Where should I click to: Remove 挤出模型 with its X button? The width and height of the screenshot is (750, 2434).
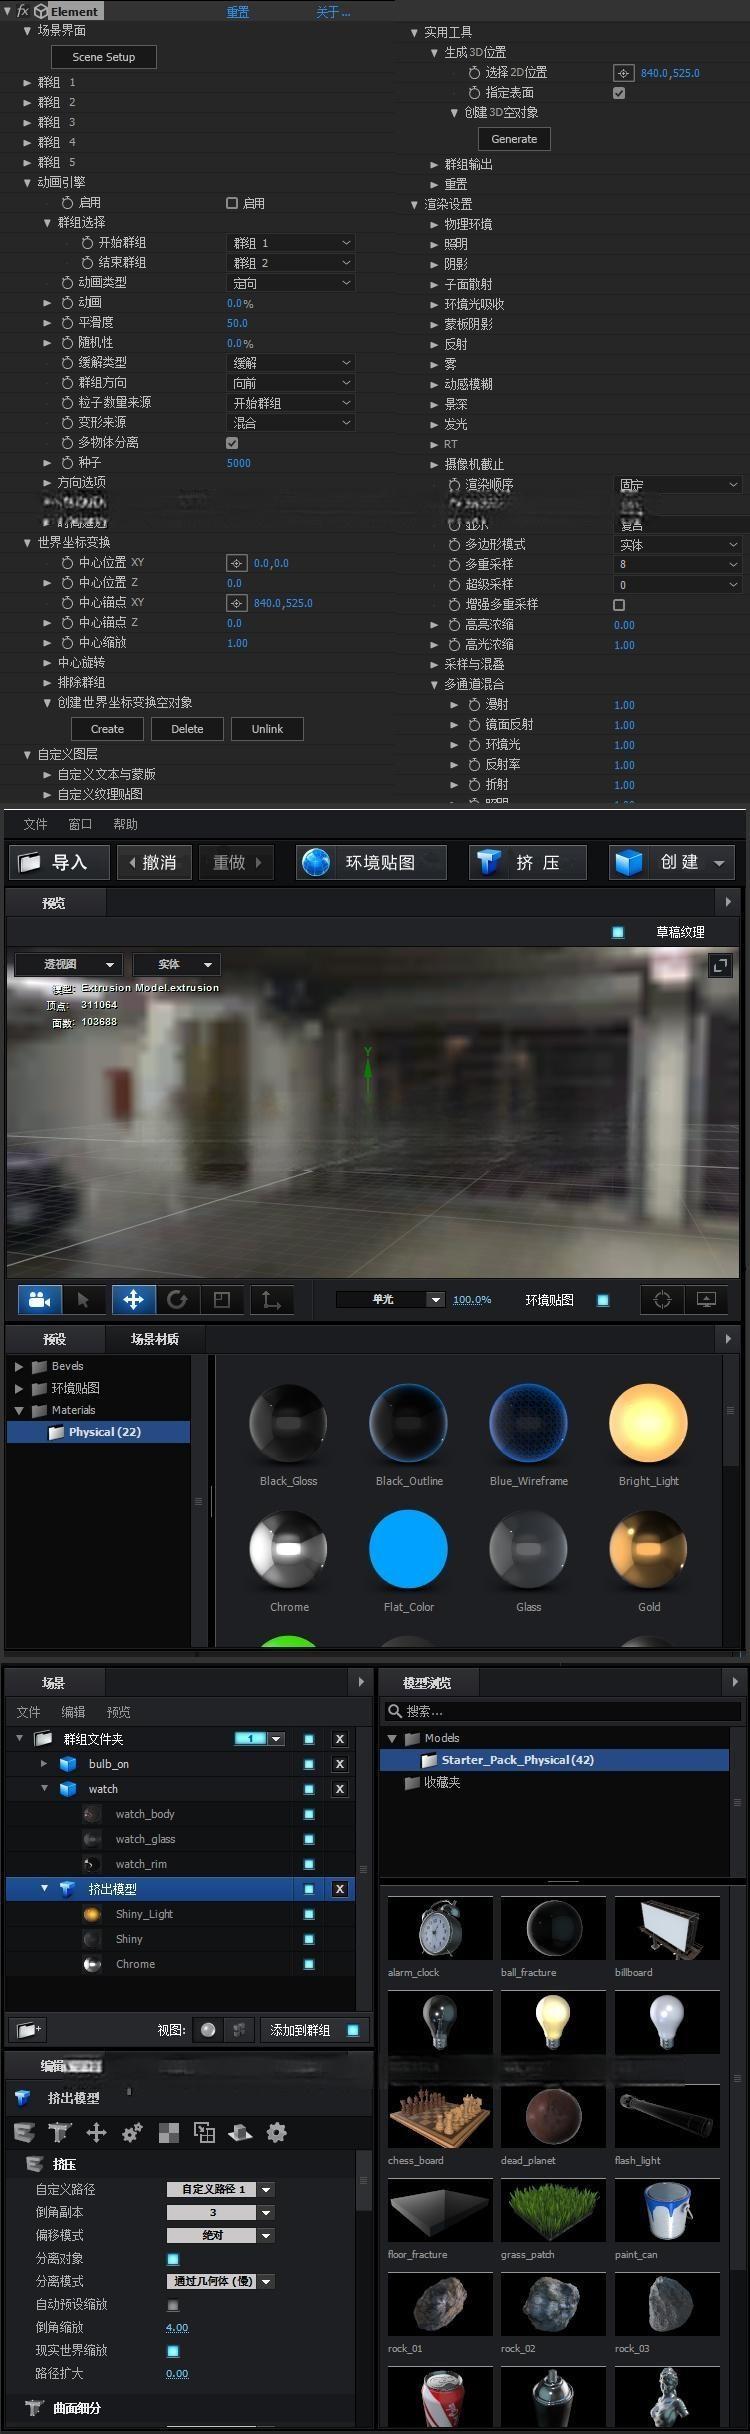[x=340, y=1889]
